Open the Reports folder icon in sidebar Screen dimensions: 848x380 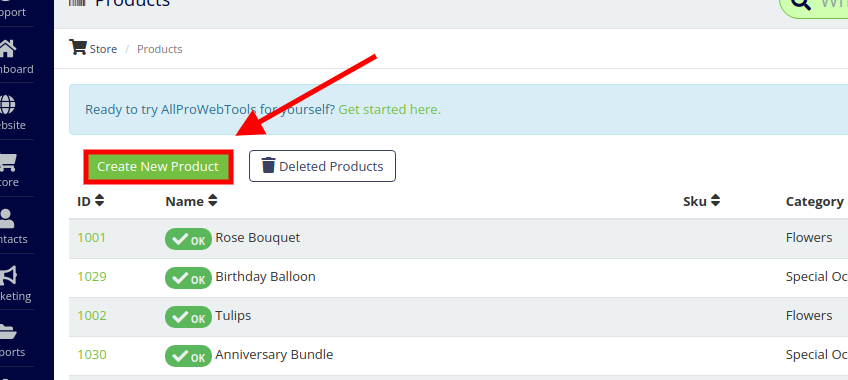7,331
